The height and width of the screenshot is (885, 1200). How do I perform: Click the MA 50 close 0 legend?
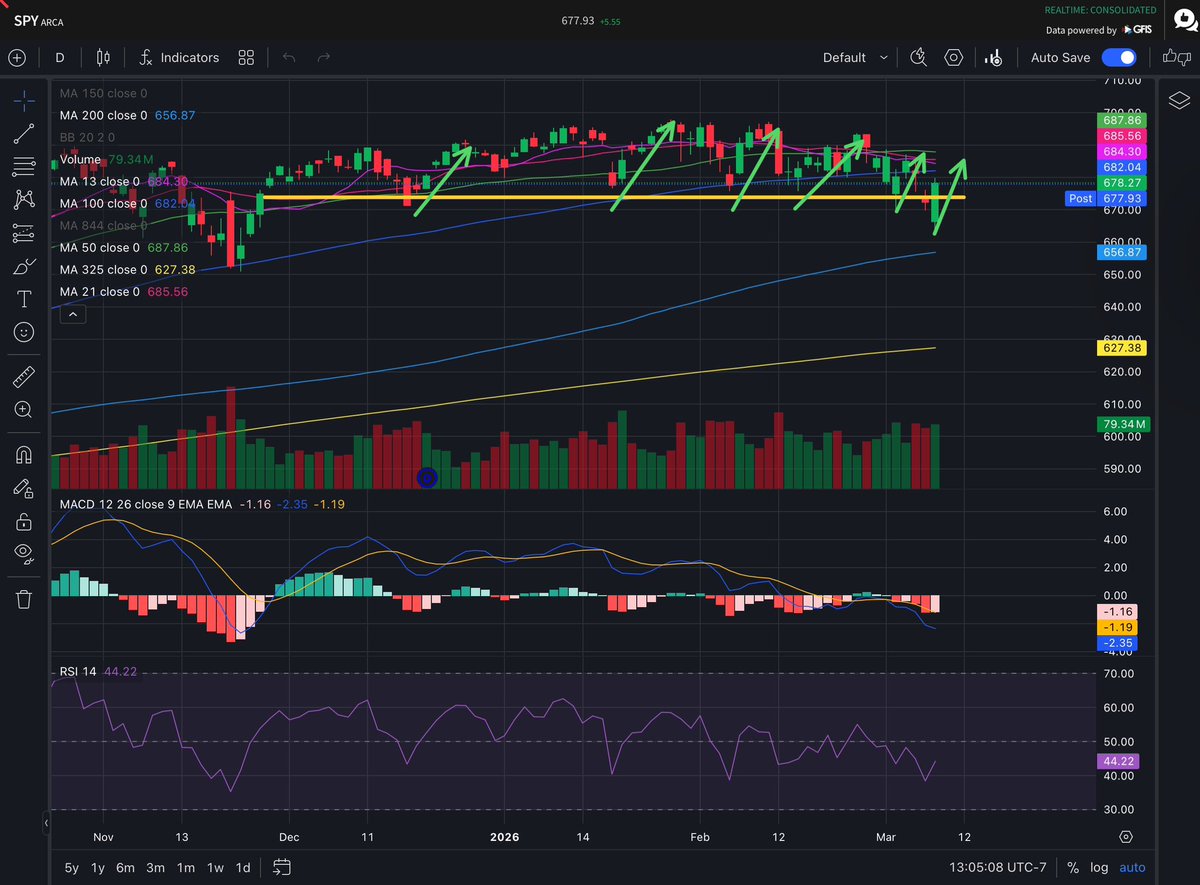click(x=100, y=247)
